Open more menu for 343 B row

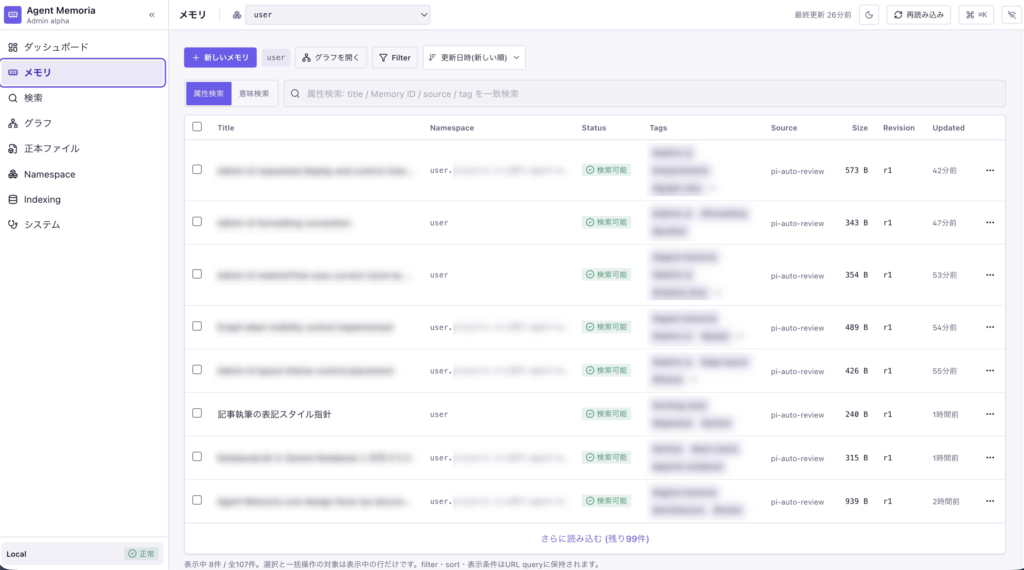click(x=990, y=223)
